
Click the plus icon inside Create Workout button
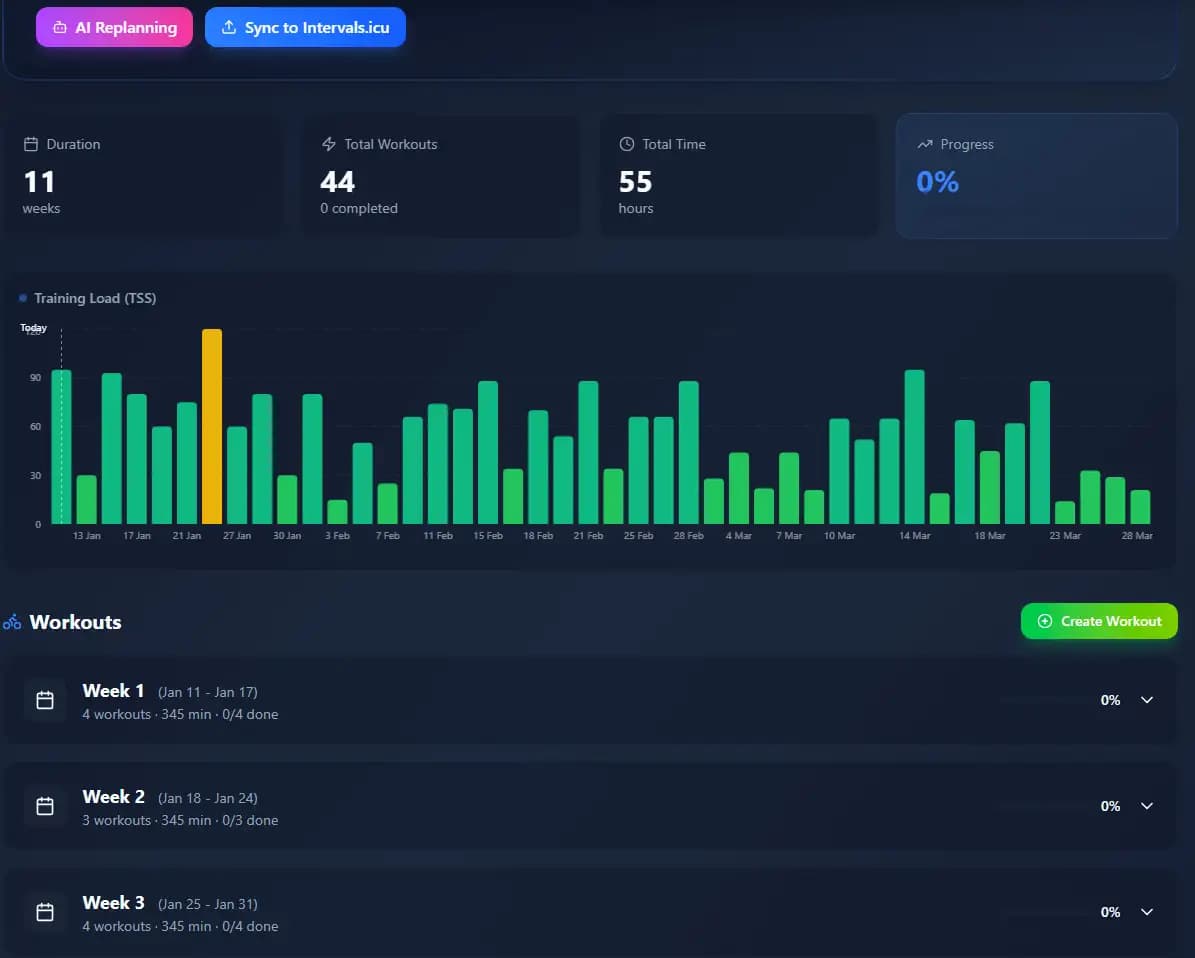pyautogui.click(x=1043, y=621)
